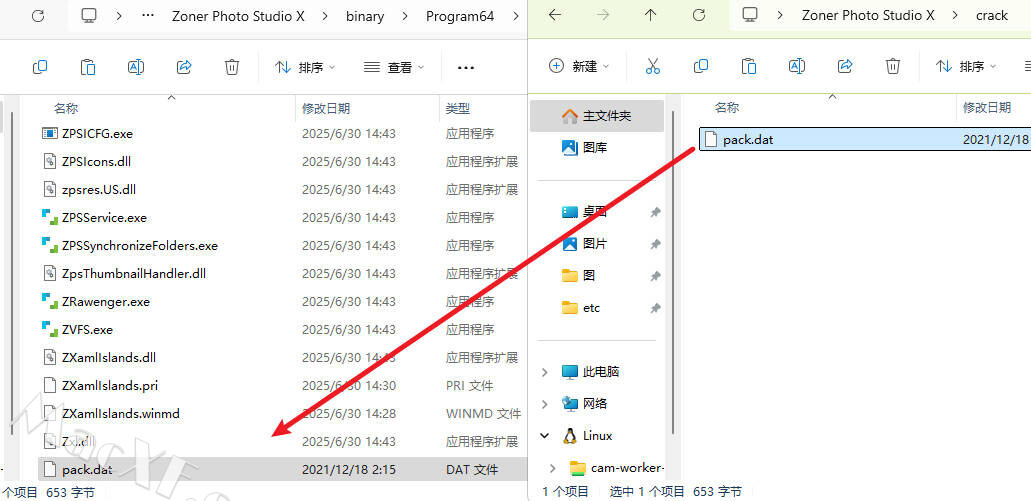The image size is (1031, 501).
Task: Select pack.dat in Program64 folder
Action: (283, 469)
